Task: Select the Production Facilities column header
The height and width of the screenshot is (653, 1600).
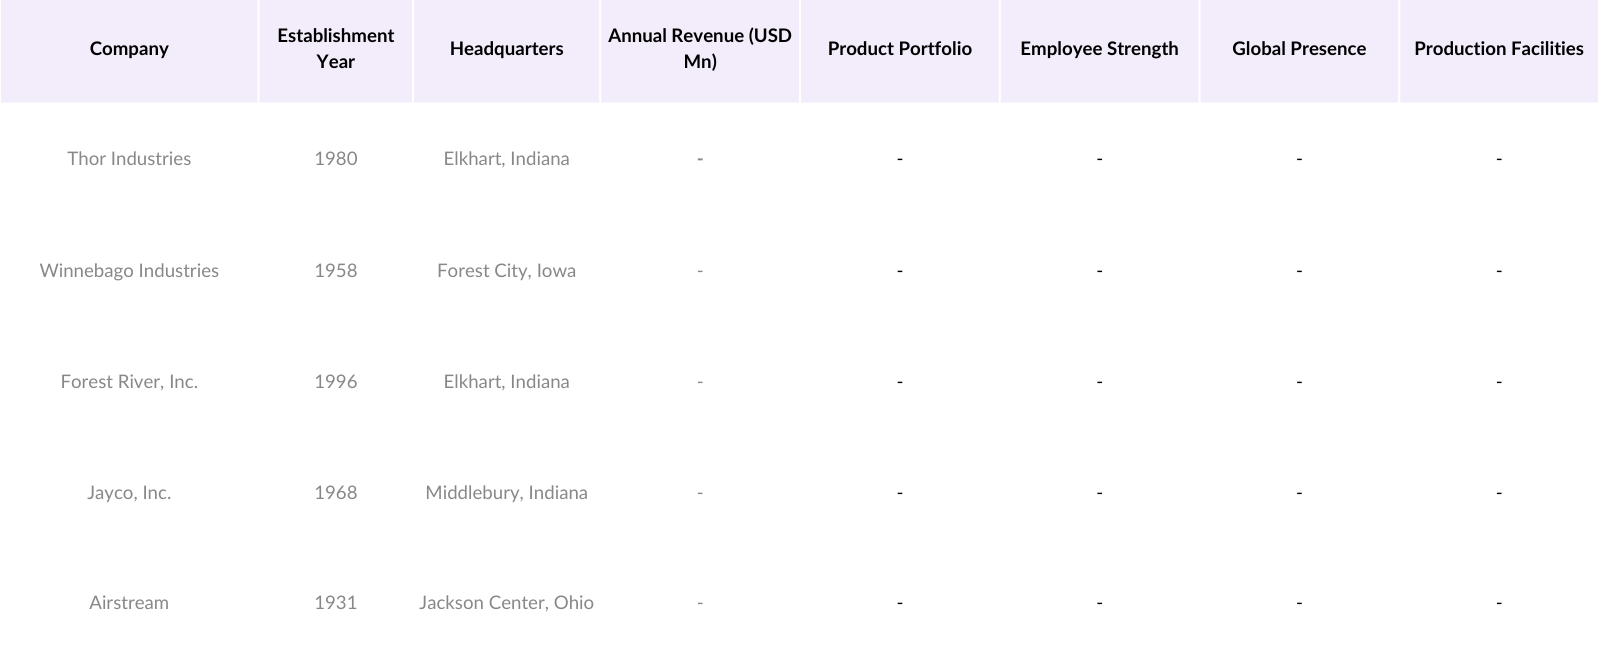Action: pos(1498,49)
